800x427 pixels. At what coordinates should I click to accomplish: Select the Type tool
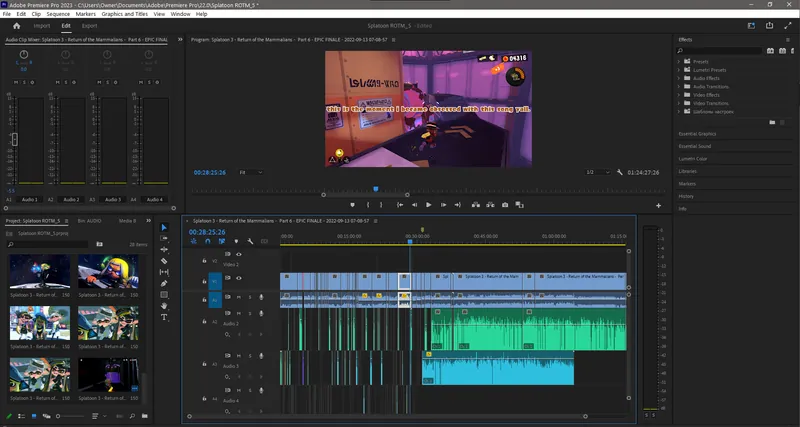[164, 317]
